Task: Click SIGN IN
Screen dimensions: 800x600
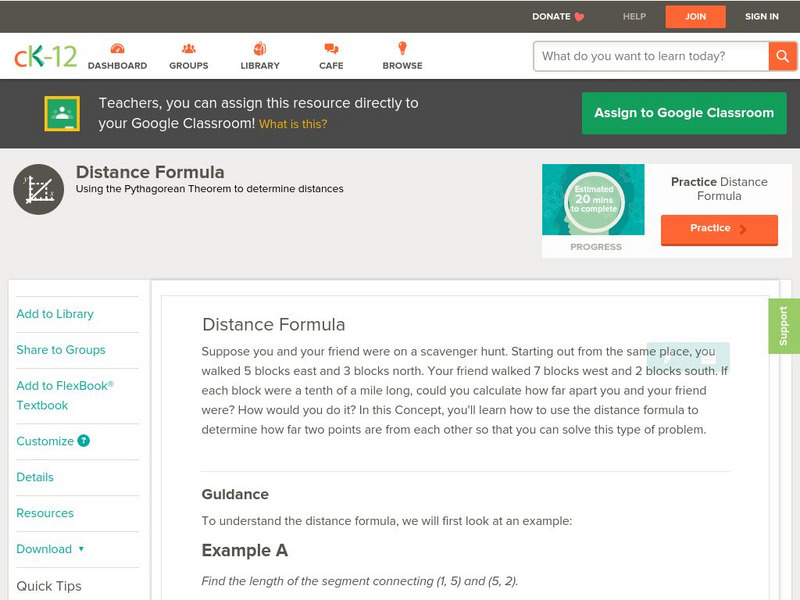Action: tap(762, 16)
